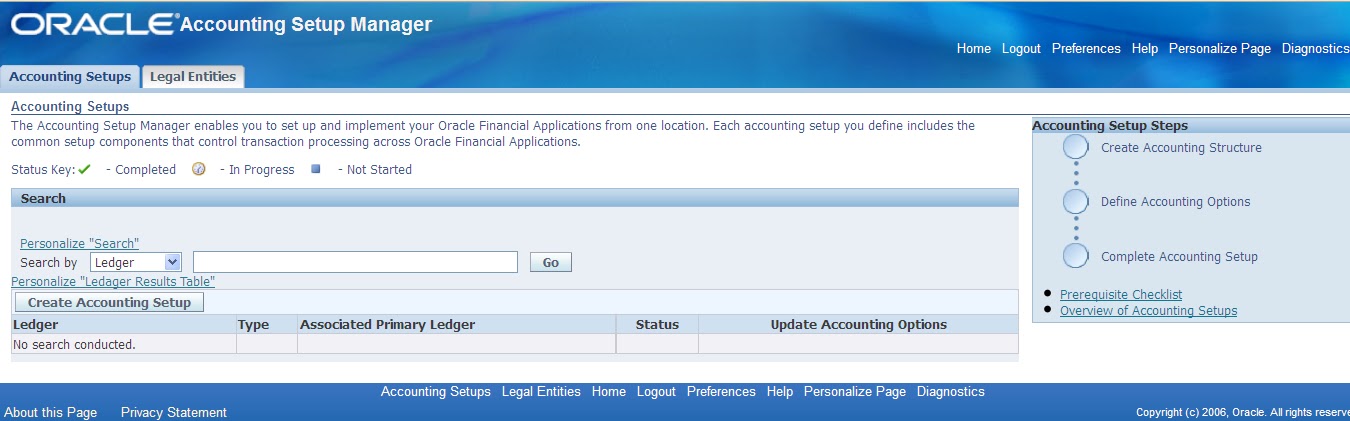Screen dimensions: 1350x421
Task: Open the Prerequisite Checklist link
Action: [1121, 294]
